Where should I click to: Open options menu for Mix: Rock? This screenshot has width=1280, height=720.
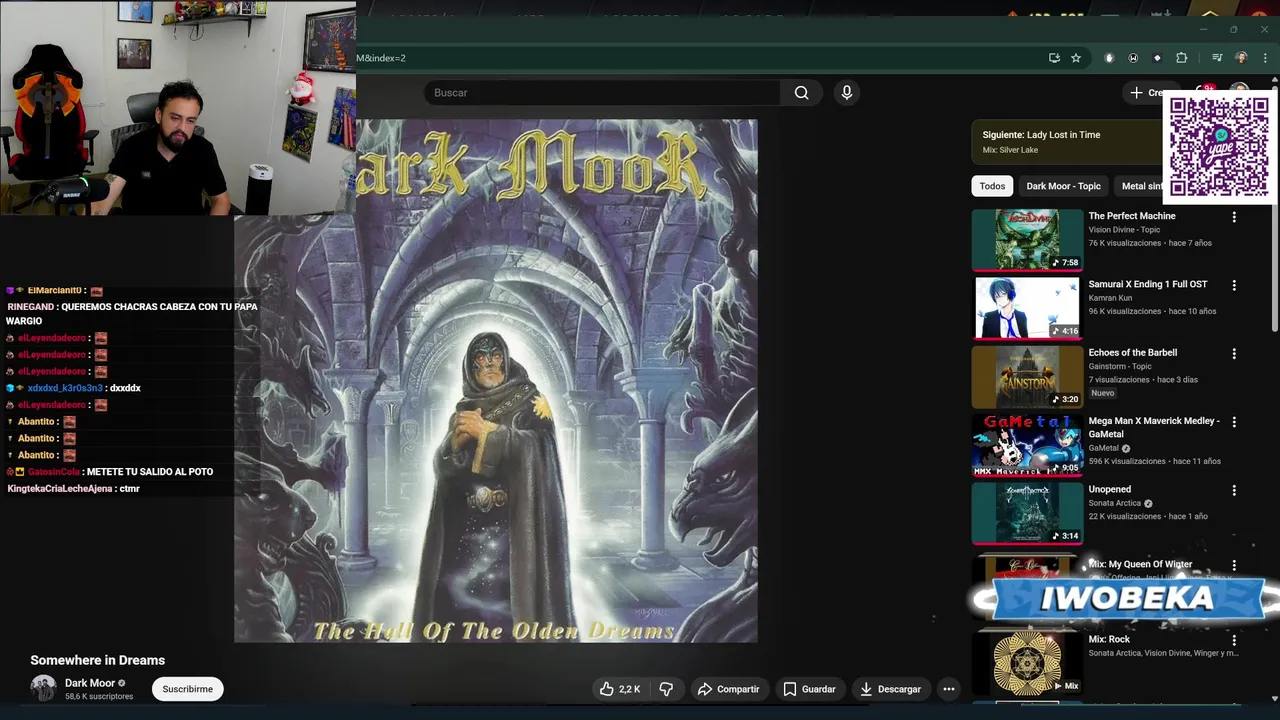point(1234,640)
